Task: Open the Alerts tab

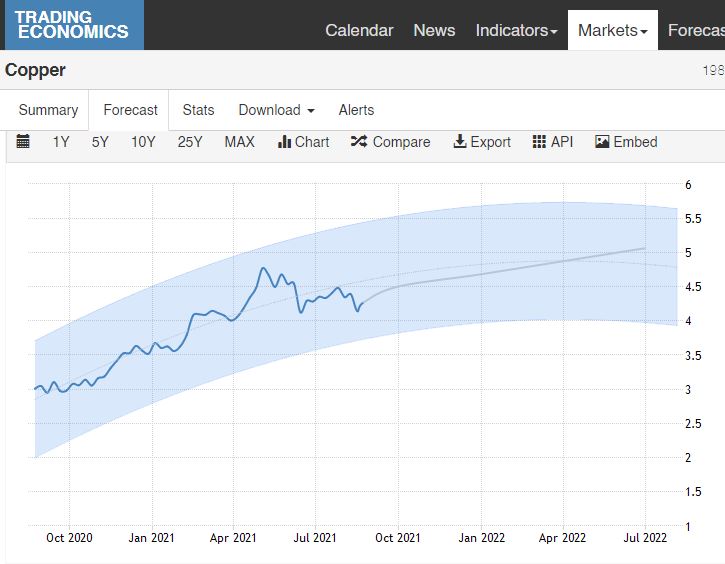Action: (356, 110)
